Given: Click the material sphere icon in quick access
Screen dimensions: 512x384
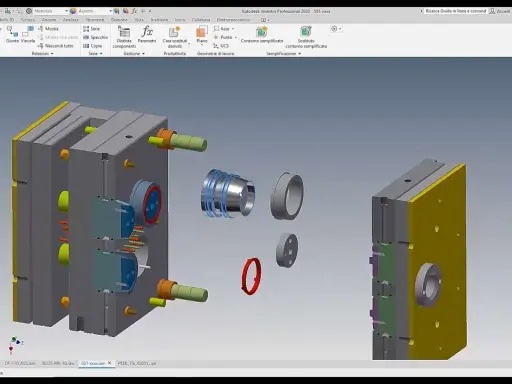Looking at the screenshot, I should click(29, 11).
